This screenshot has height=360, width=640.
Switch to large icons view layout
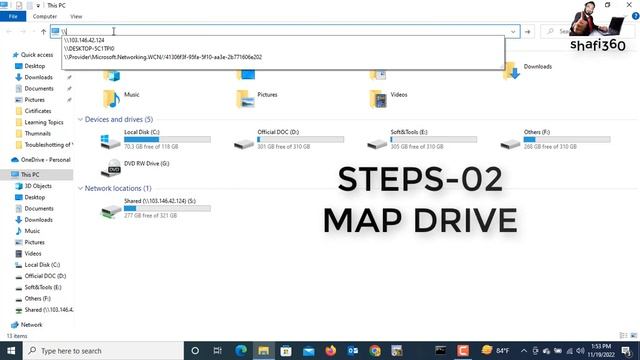pos(633,336)
